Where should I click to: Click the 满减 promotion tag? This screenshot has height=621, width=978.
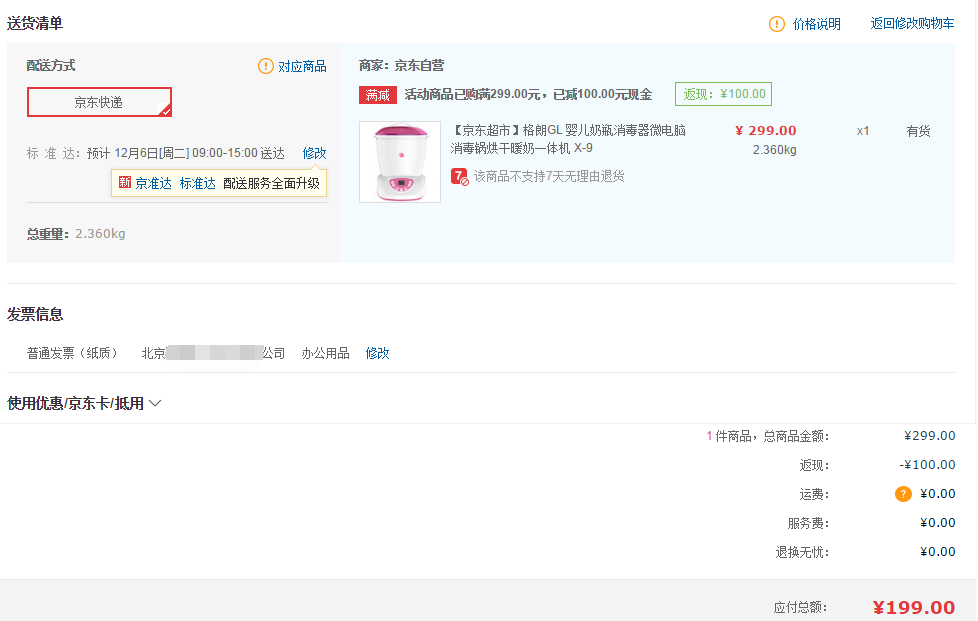(x=378, y=95)
